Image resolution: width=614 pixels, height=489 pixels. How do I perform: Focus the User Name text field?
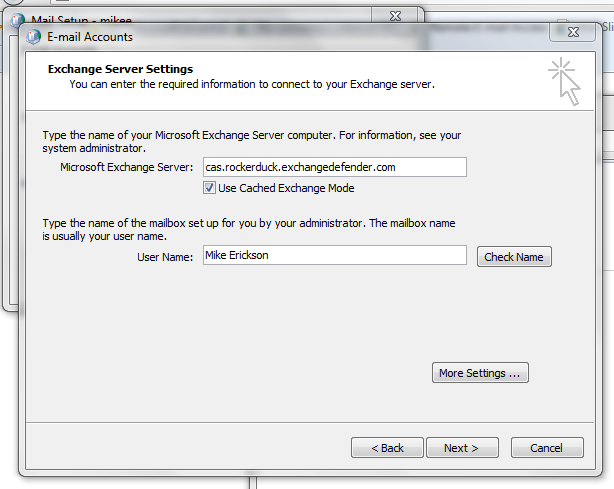coord(335,255)
